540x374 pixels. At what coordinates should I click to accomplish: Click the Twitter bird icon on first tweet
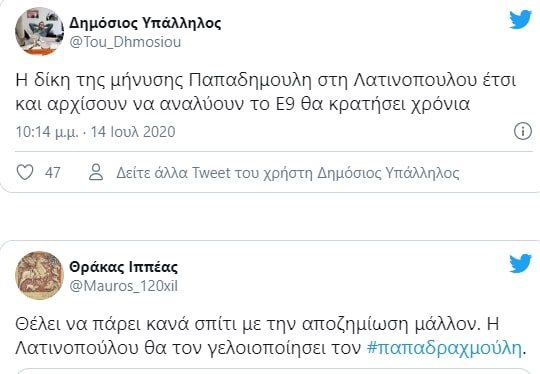[520, 19]
